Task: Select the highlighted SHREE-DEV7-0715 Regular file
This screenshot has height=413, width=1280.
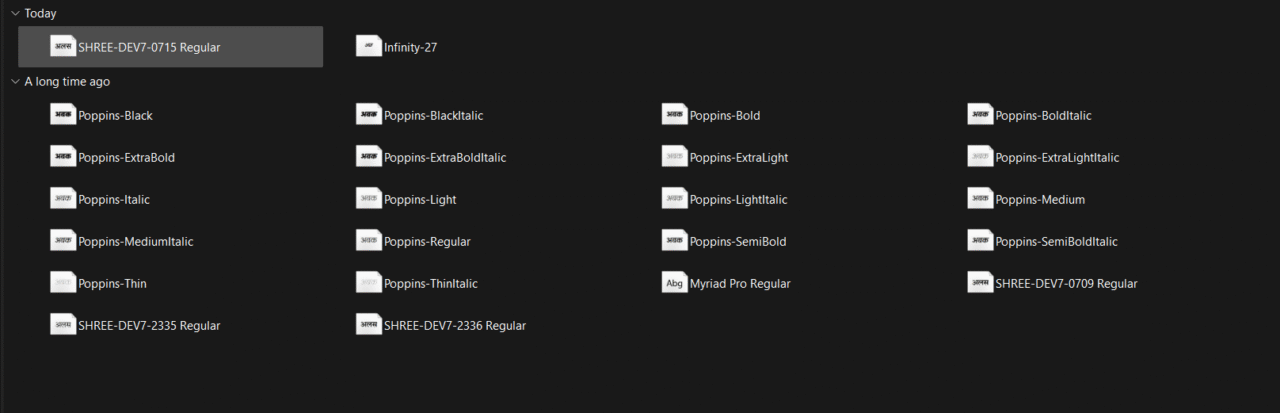Action: tap(149, 47)
